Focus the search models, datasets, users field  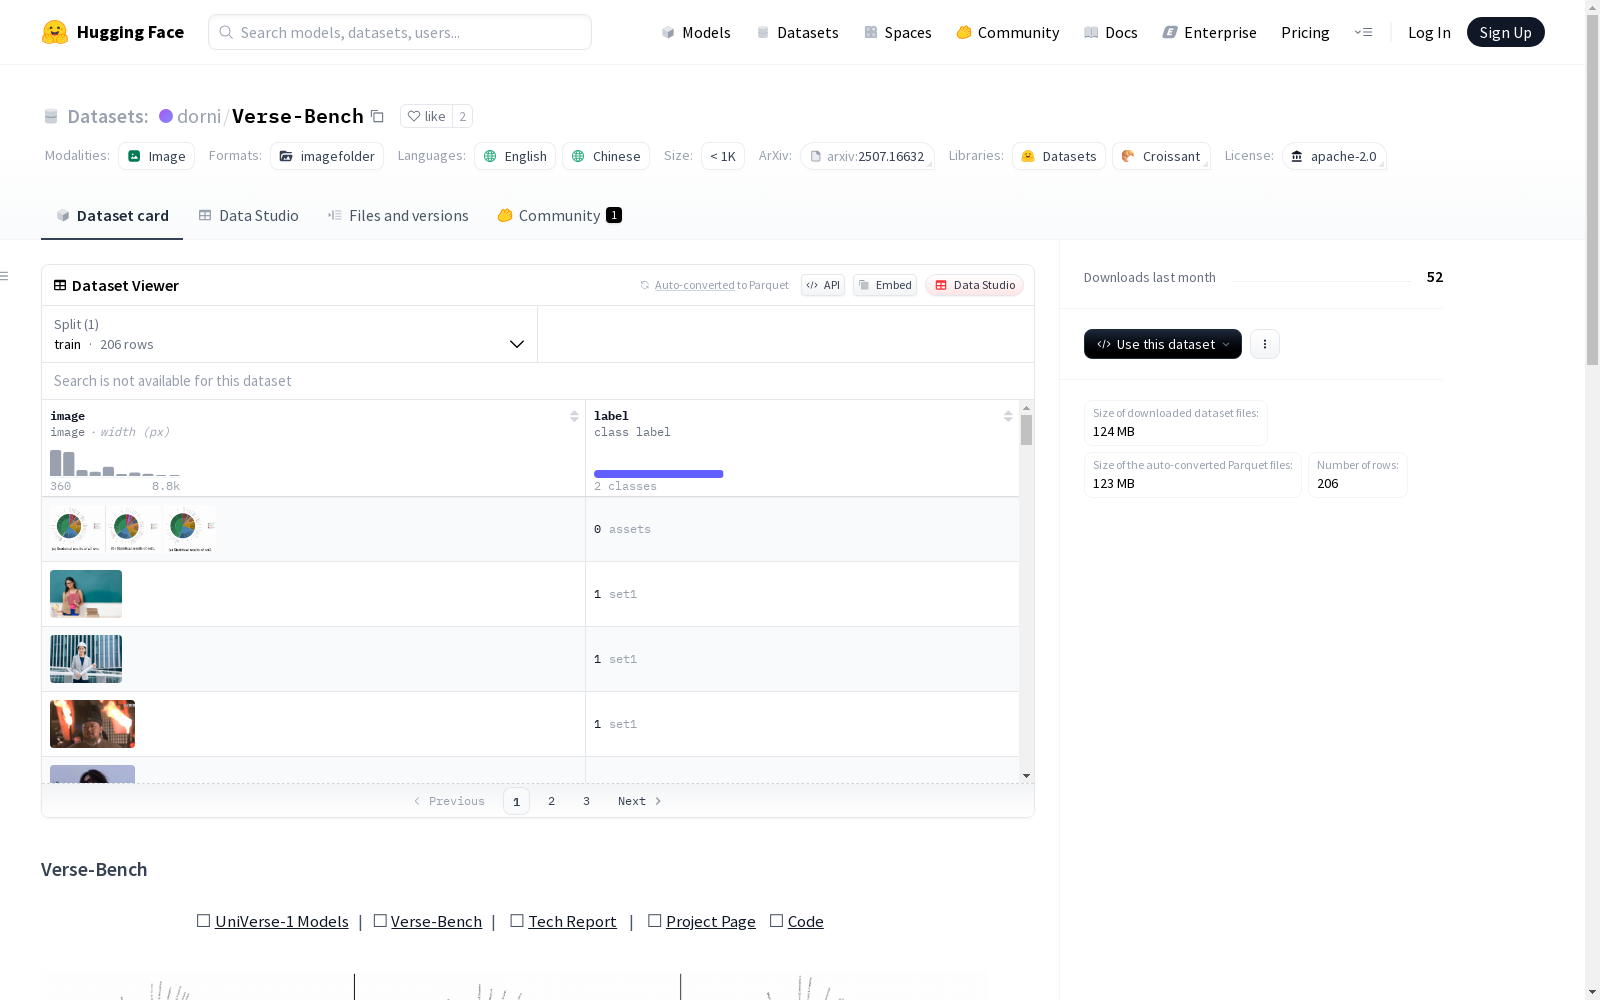point(400,32)
